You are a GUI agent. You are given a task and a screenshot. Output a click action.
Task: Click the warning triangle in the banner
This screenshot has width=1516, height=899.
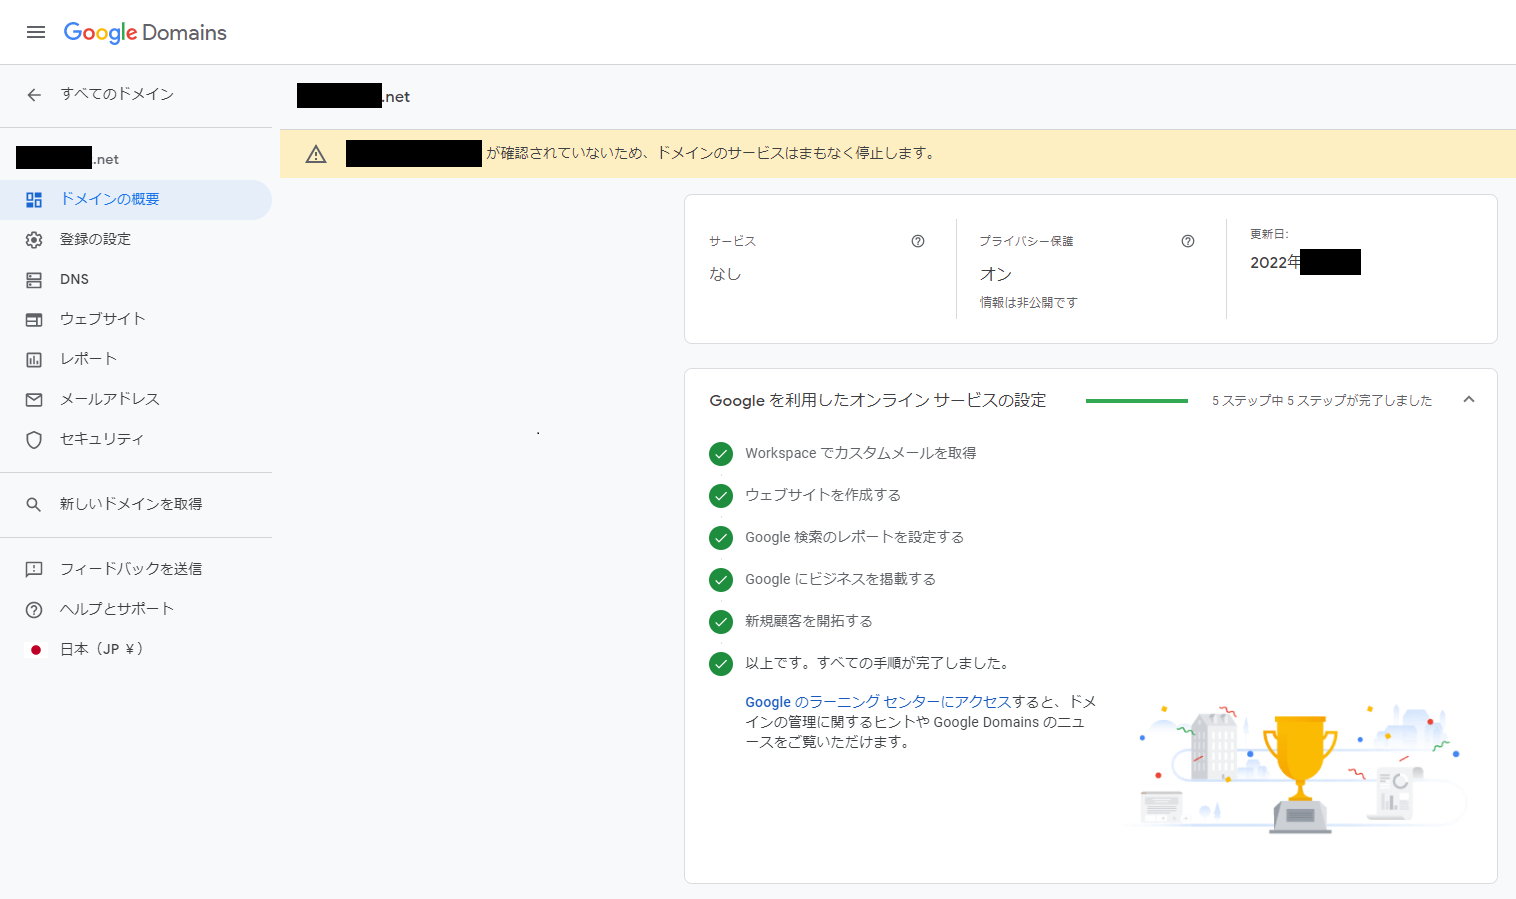315,153
